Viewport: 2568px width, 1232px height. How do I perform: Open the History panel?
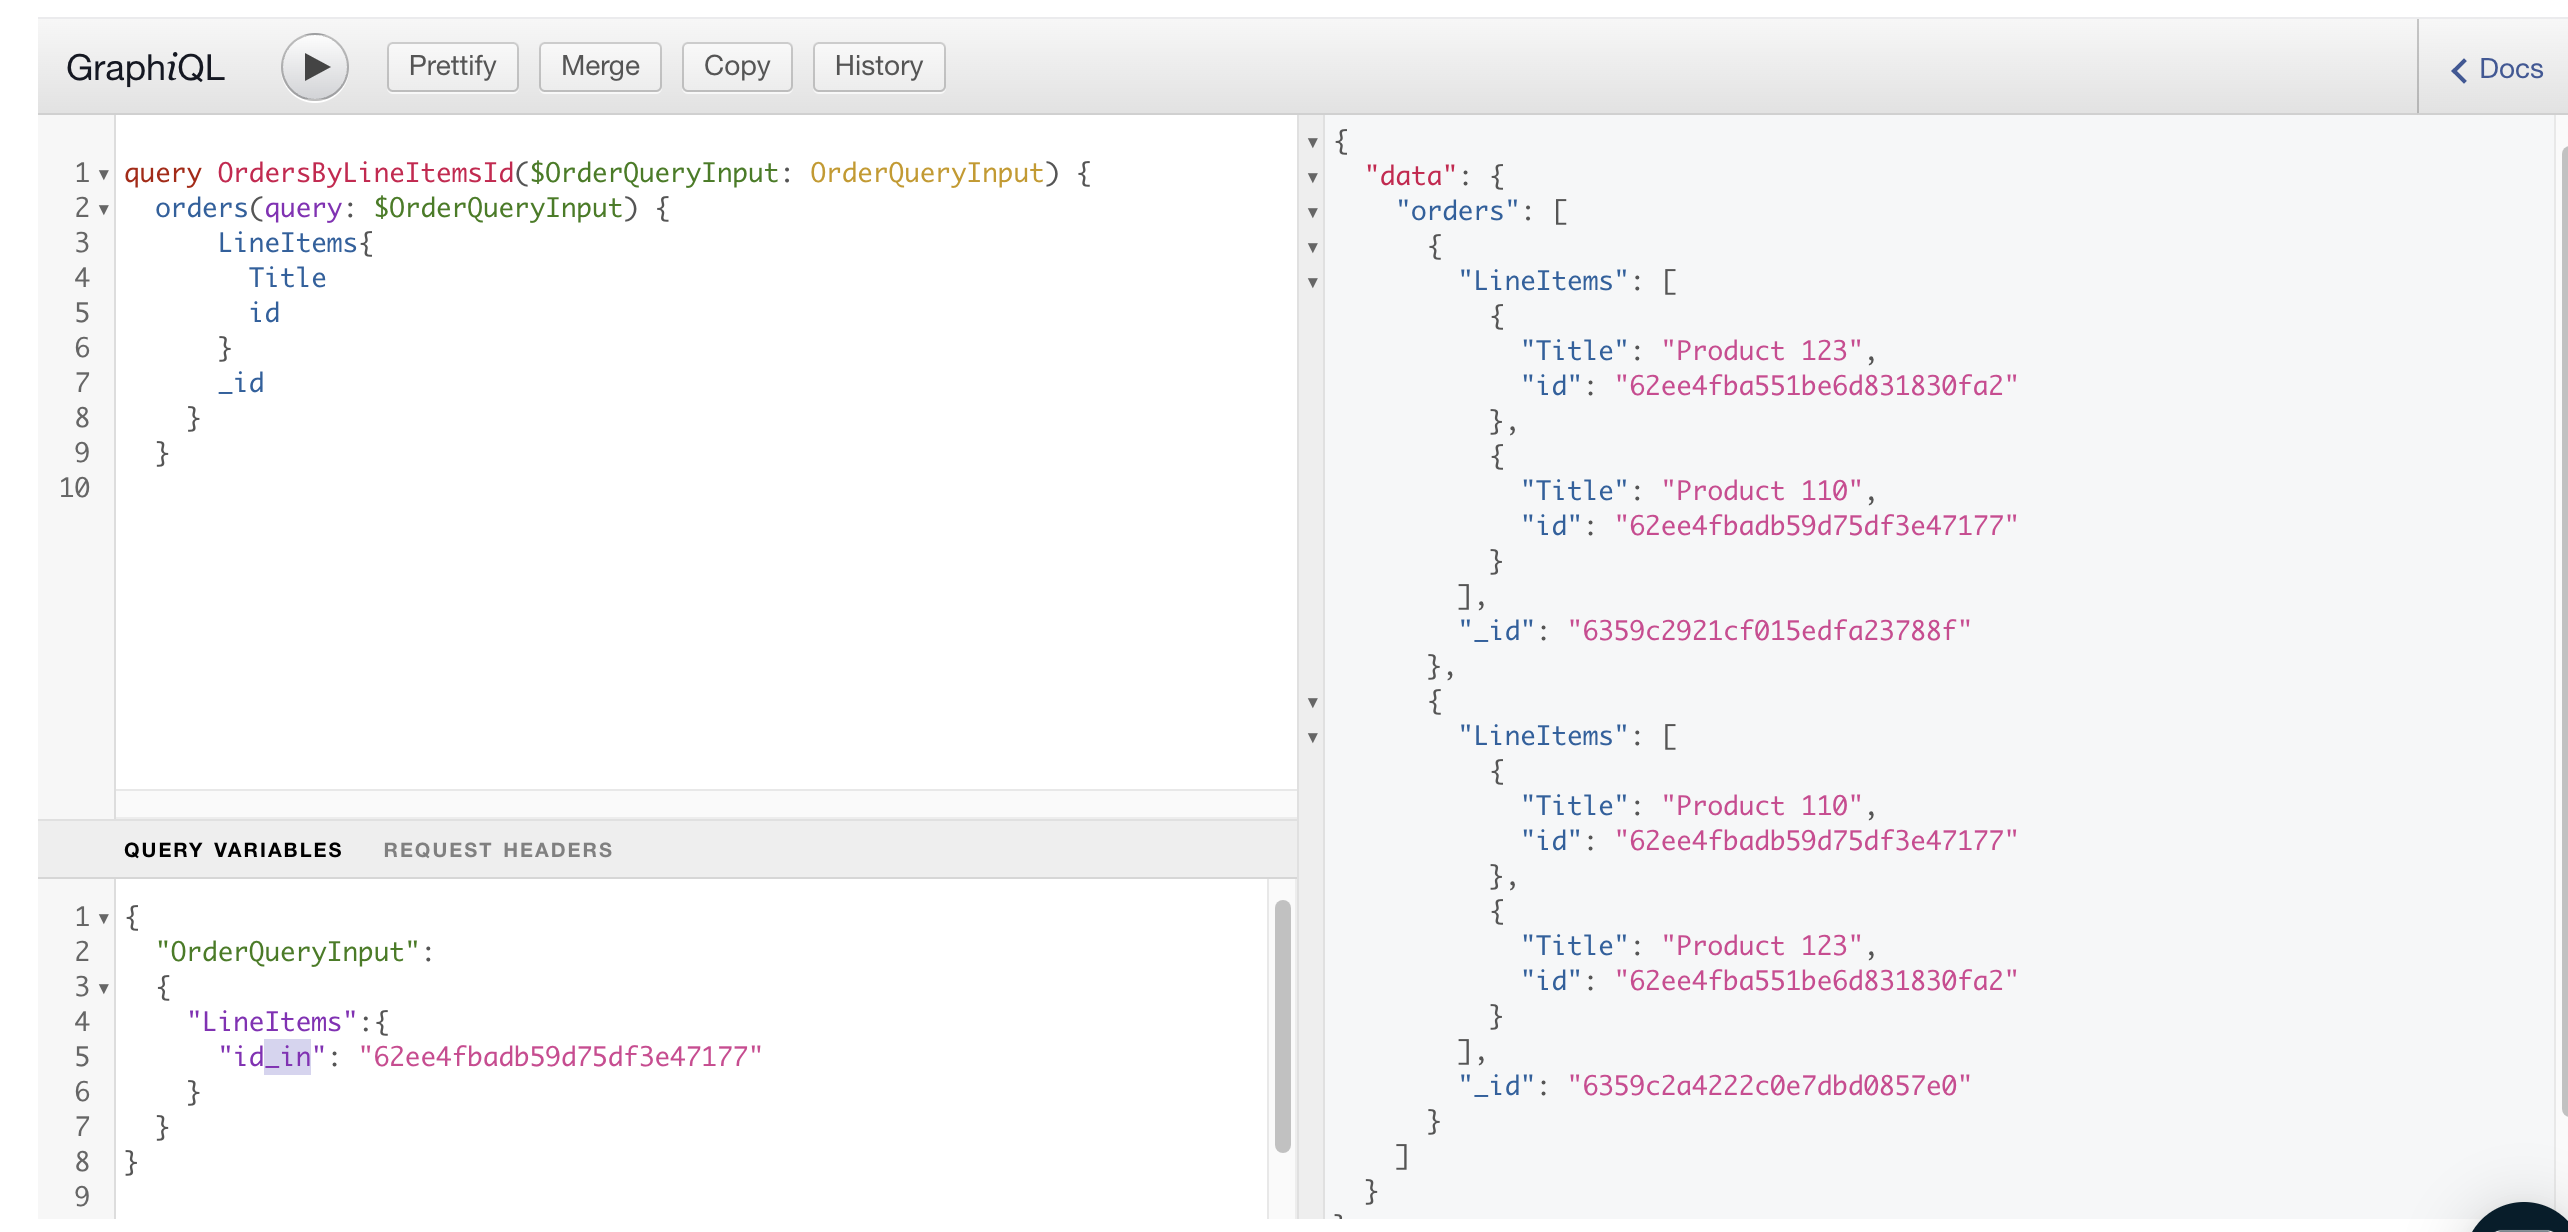click(x=878, y=67)
